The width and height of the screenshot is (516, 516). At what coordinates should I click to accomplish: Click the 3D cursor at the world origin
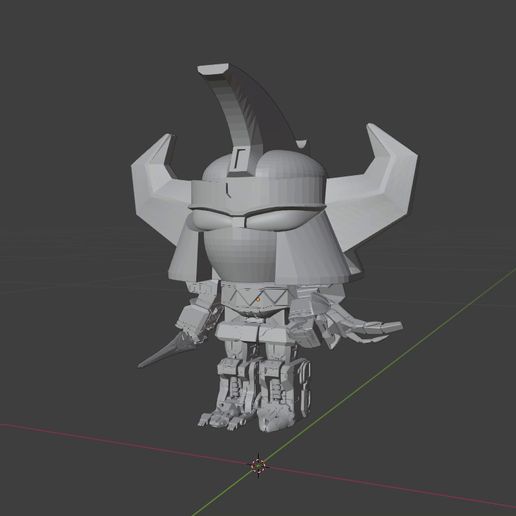pos(259,465)
